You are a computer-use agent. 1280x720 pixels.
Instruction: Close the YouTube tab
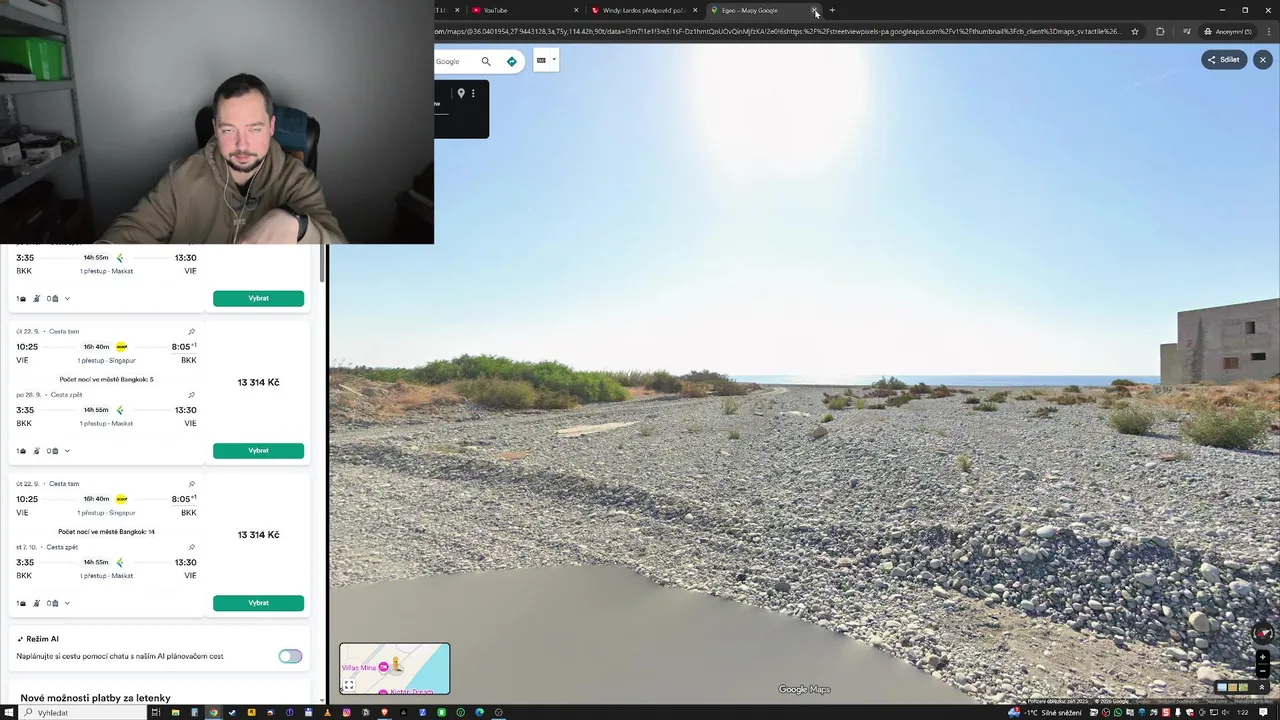tap(576, 10)
